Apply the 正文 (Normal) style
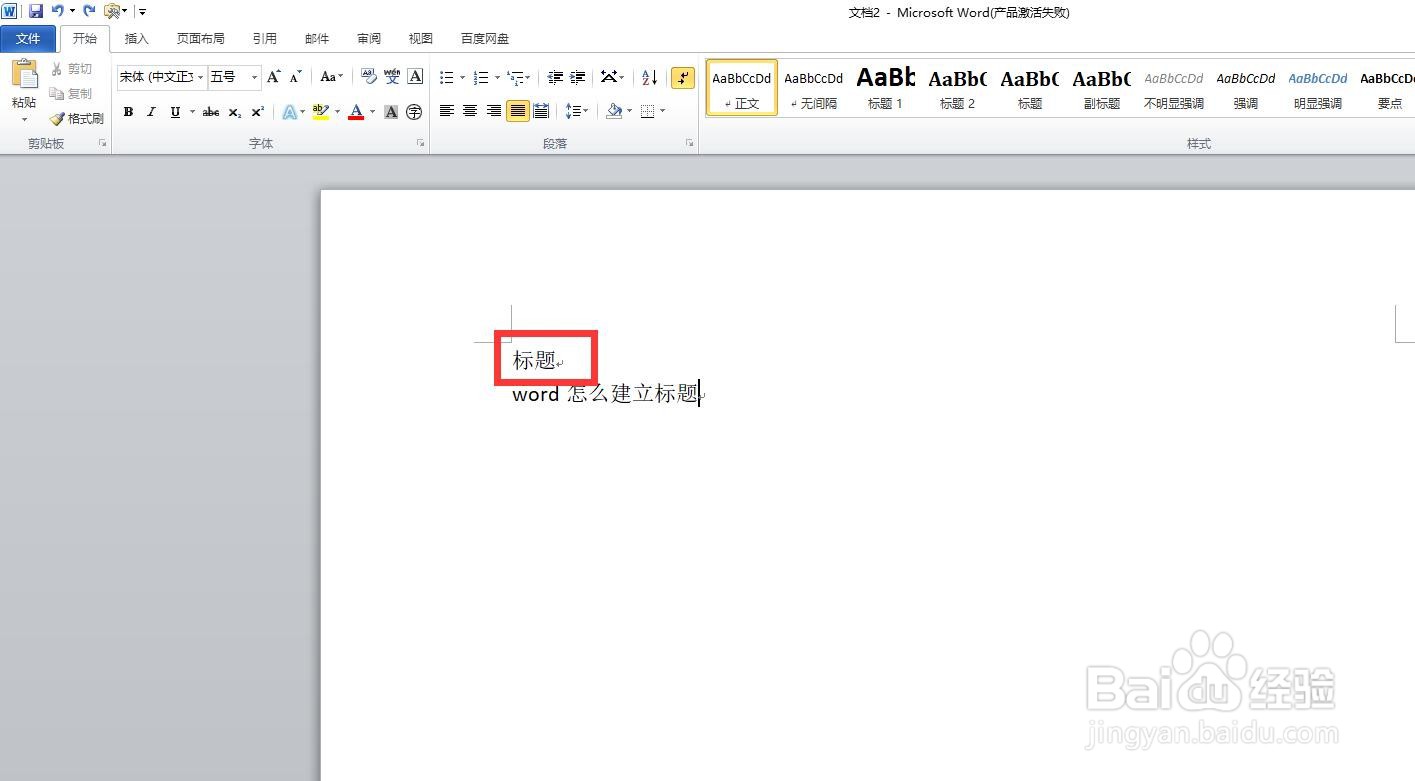Image resolution: width=1415 pixels, height=781 pixels. [742, 88]
